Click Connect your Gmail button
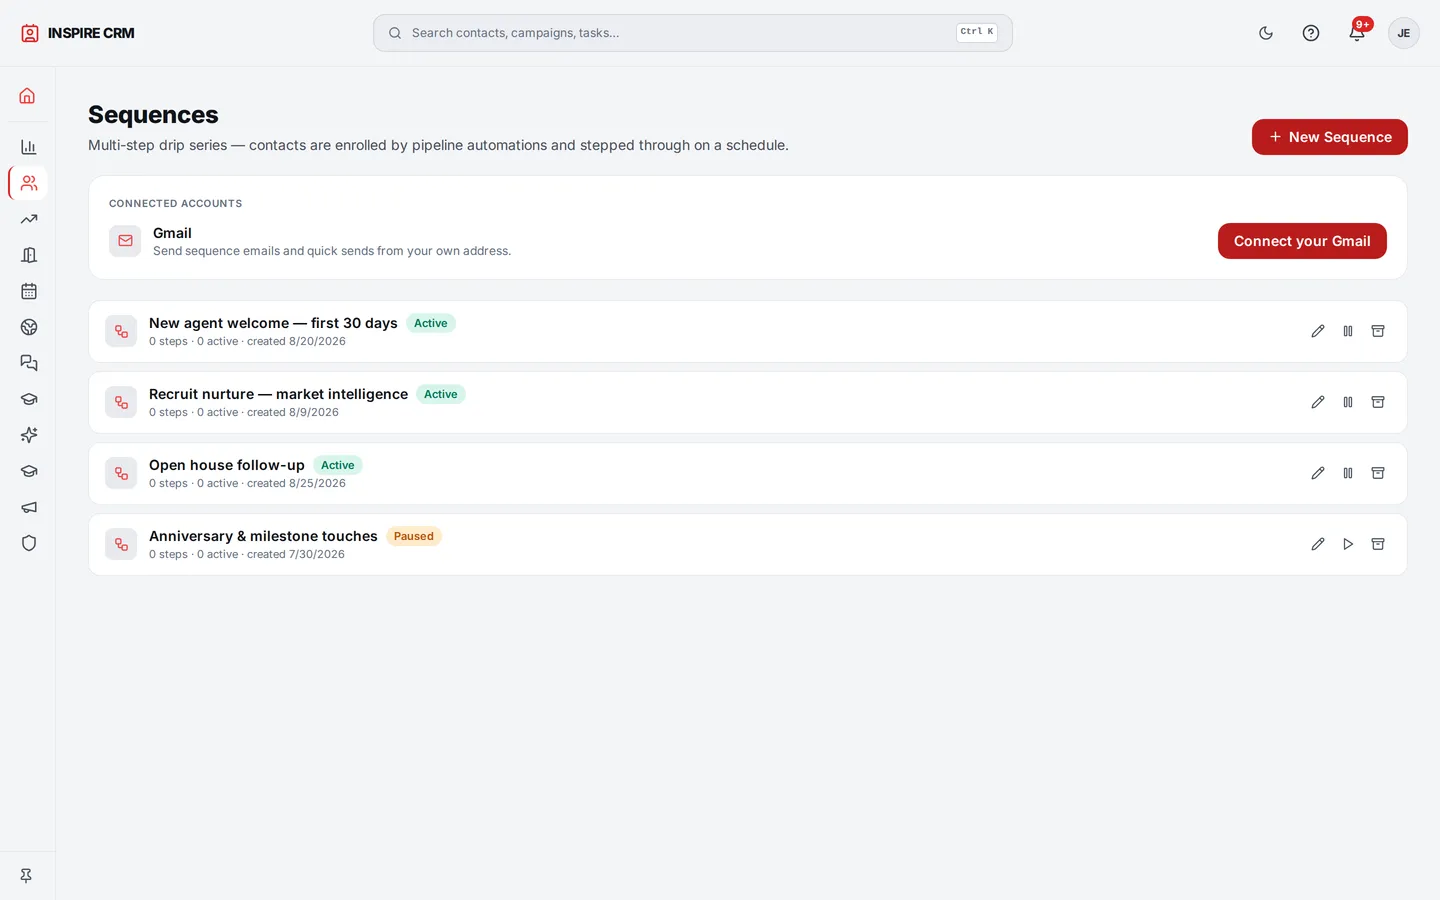This screenshot has height=900, width=1440. coord(1302,241)
